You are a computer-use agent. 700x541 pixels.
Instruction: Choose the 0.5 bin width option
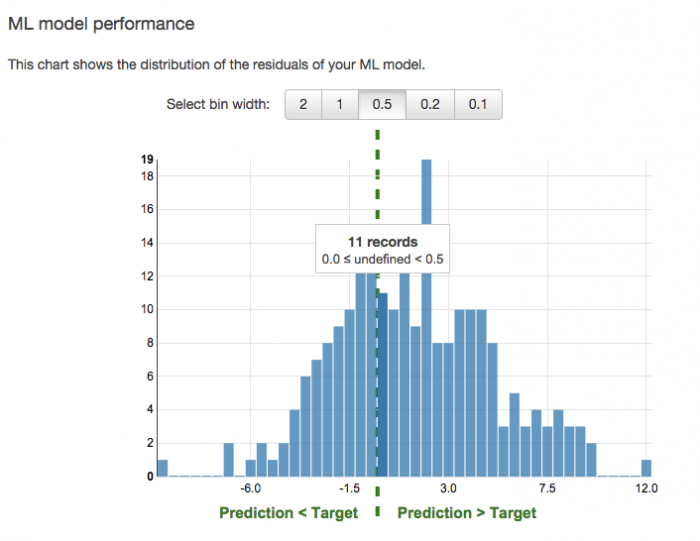tap(382, 104)
